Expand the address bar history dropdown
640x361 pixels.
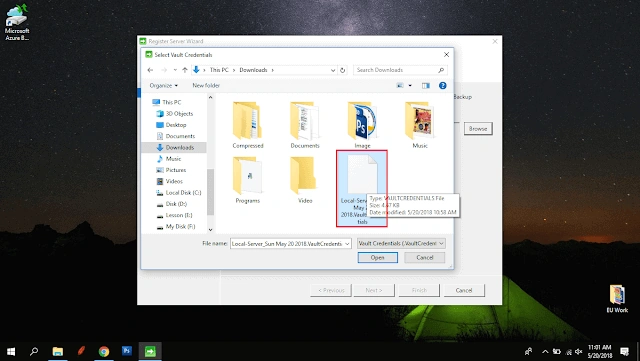pos(333,70)
